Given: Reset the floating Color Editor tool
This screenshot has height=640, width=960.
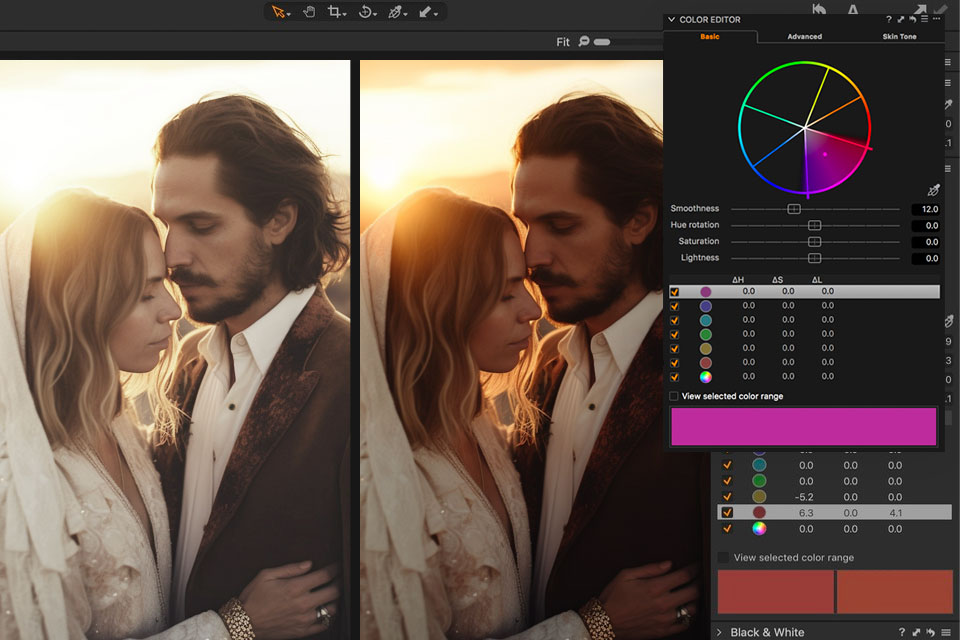Looking at the screenshot, I should 912,20.
